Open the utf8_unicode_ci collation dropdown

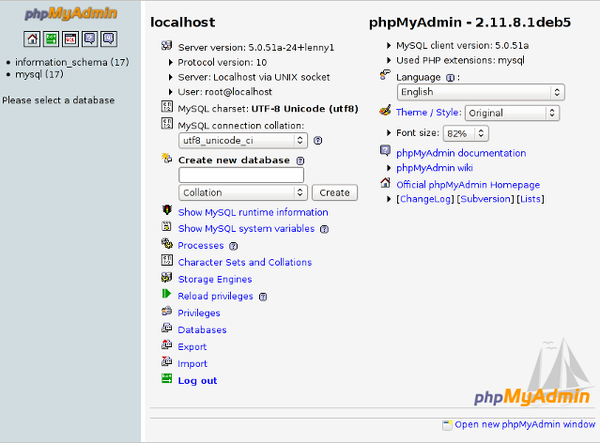(x=243, y=141)
